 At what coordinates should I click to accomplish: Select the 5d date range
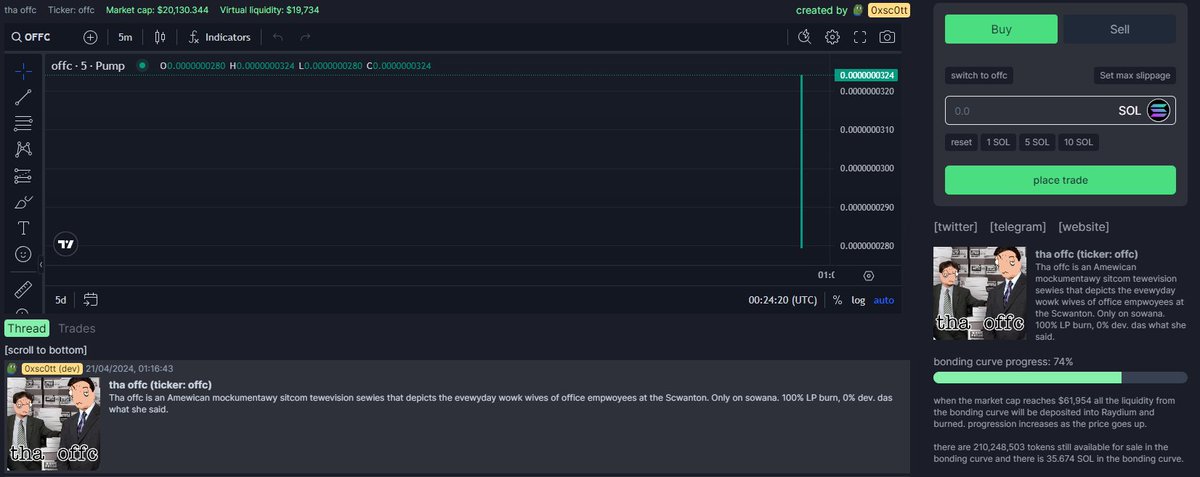pyautogui.click(x=60, y=299)
